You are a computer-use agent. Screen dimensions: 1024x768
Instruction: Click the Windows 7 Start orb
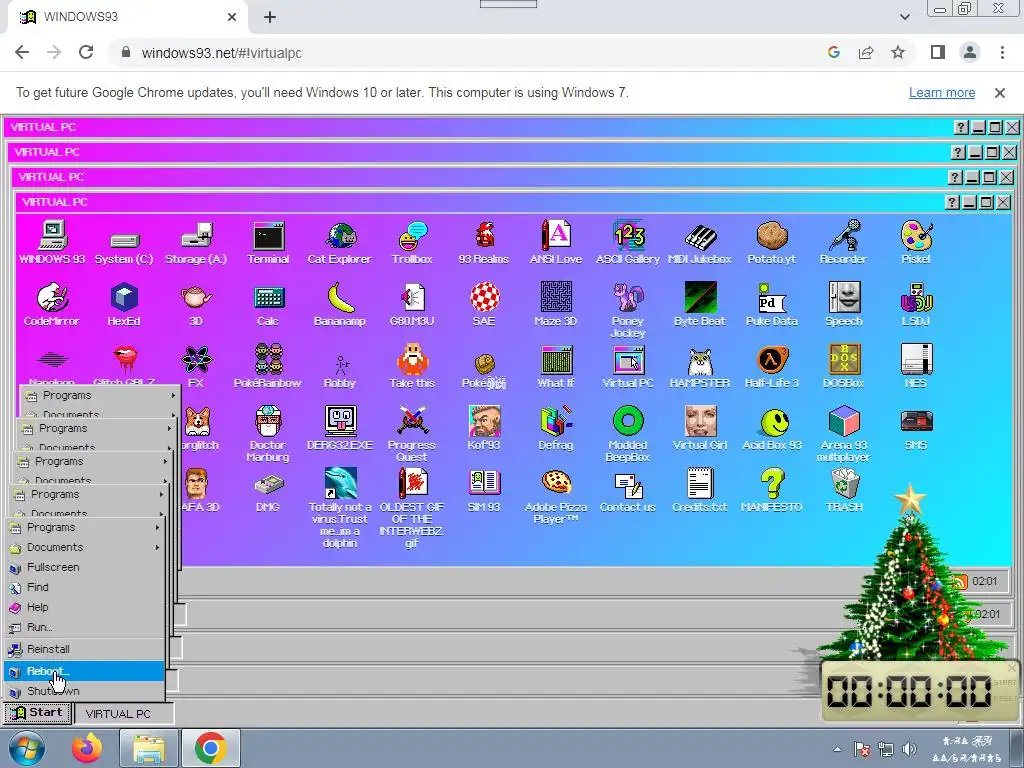pos(27,748)
